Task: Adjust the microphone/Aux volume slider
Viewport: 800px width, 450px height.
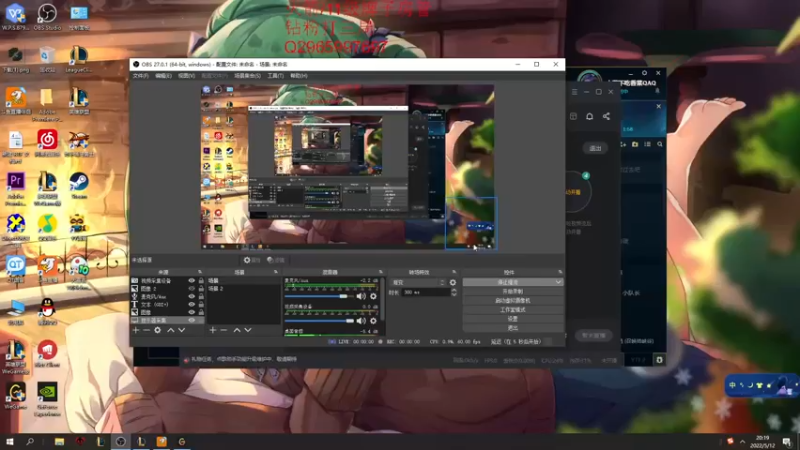Action: click(x=319, y=296)
